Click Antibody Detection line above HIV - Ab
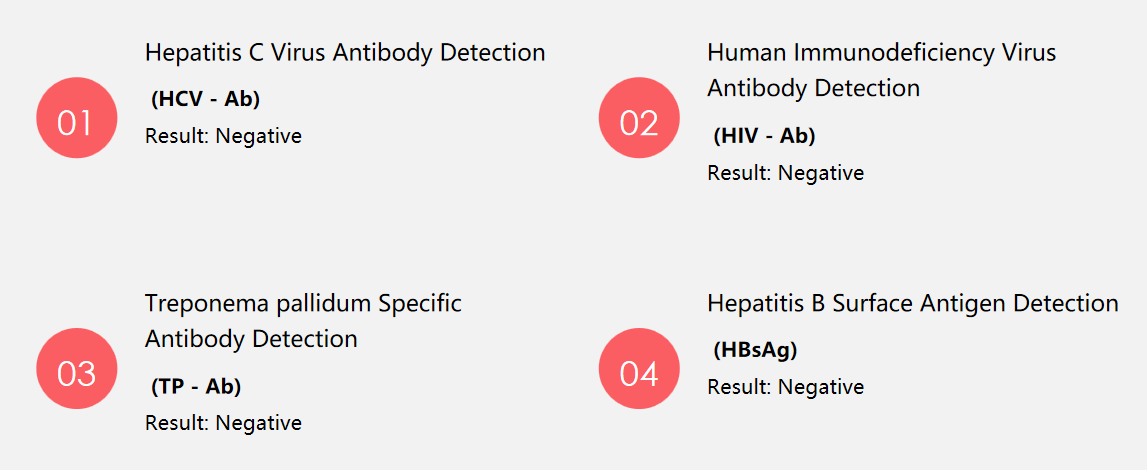Image resolution: width=1147 pixels, height=470 pixels. pos(813,88)
